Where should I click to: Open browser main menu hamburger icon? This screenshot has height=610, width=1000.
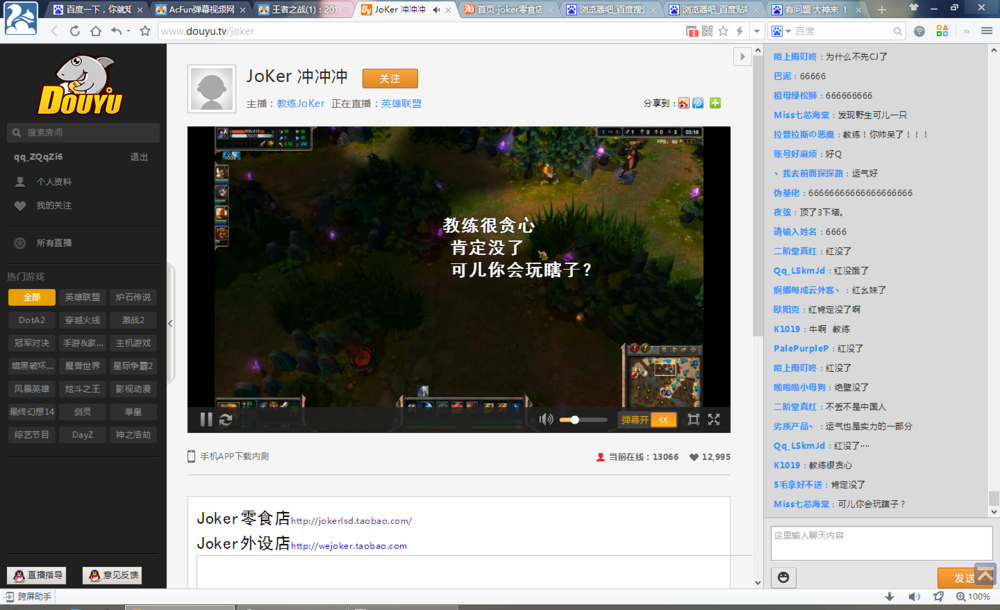tap(986, 31)
